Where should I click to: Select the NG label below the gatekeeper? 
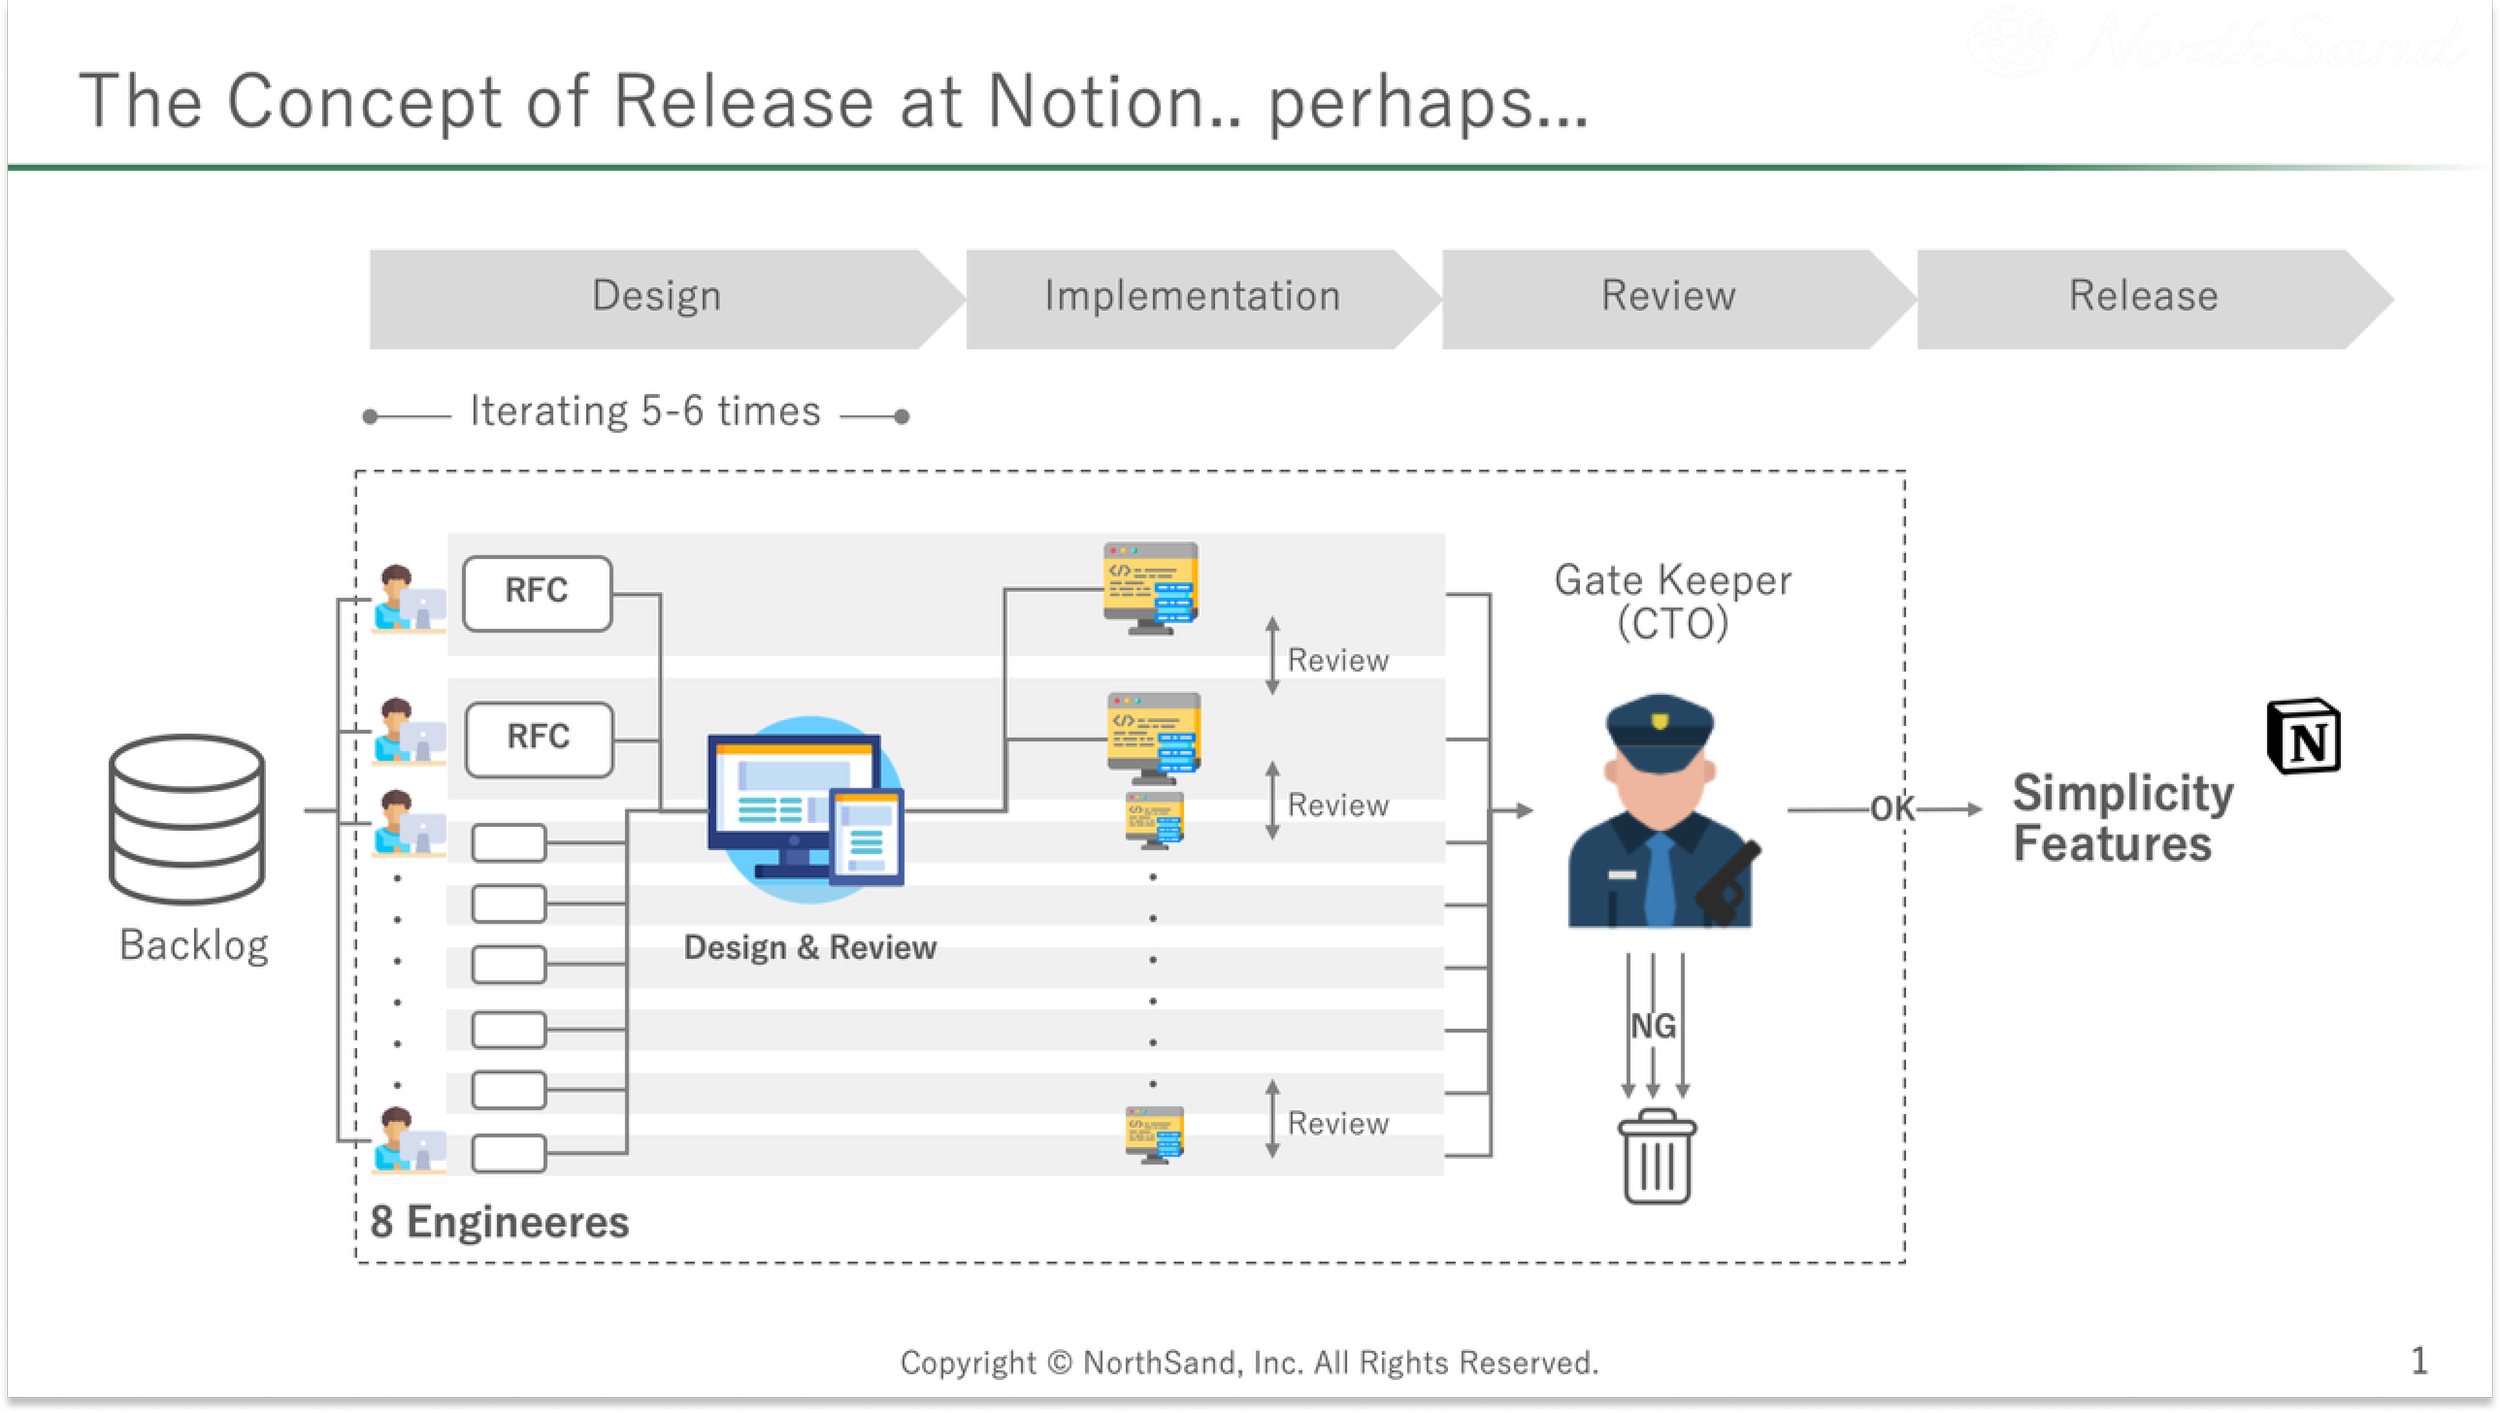[1653, 1026]
